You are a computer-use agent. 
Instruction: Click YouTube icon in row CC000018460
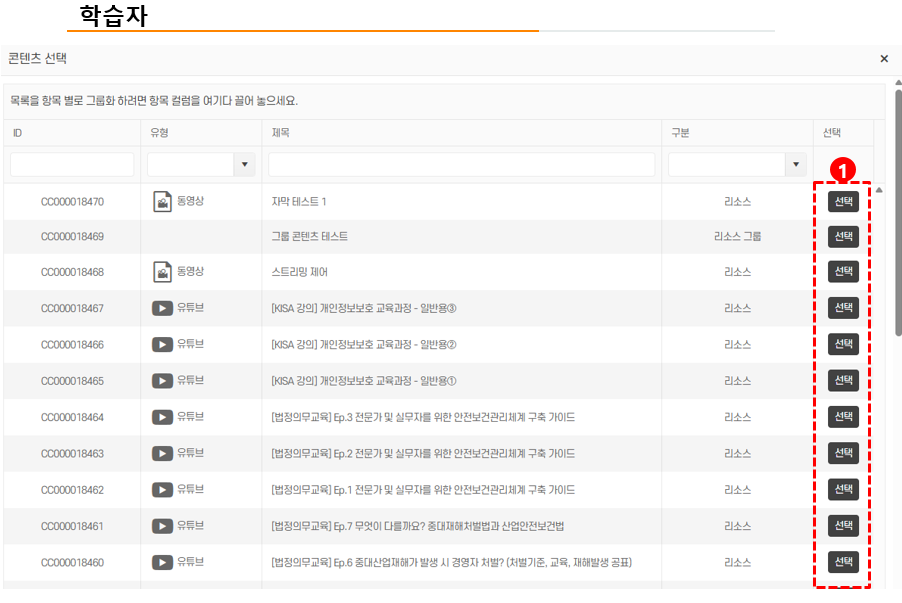click(162, 562)
